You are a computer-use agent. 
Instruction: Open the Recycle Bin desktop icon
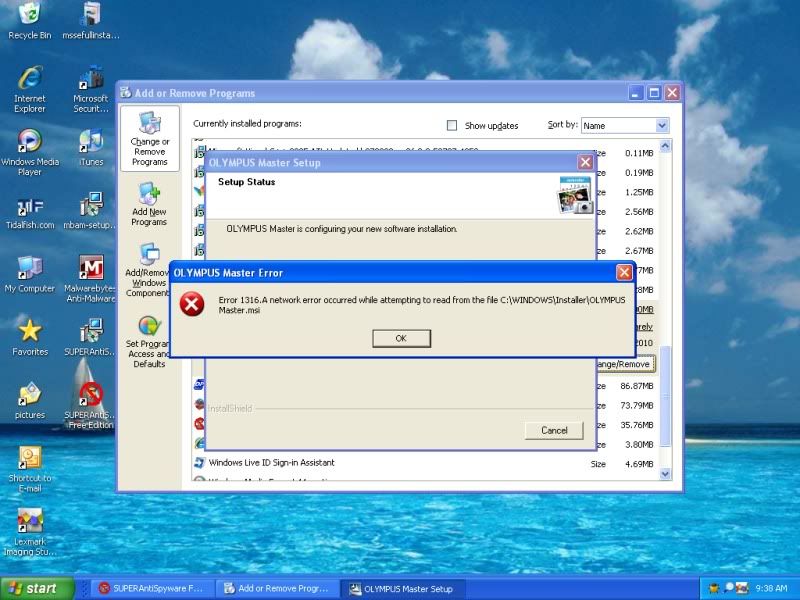click(30, 20)
